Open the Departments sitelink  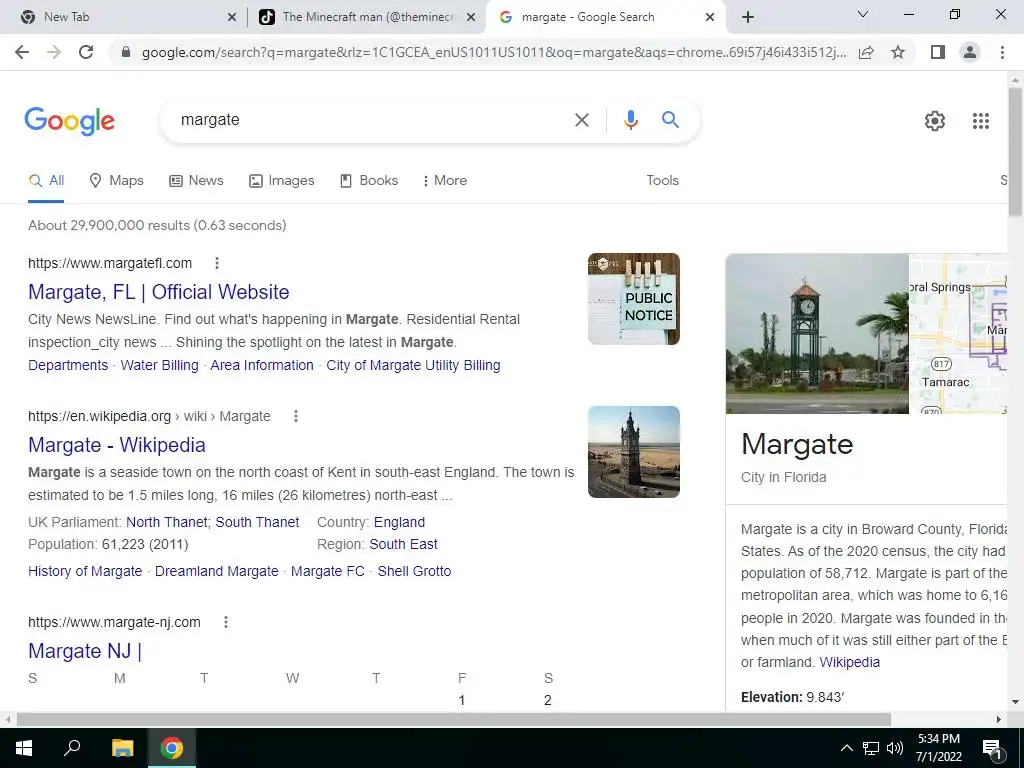[x=68, y=366]
